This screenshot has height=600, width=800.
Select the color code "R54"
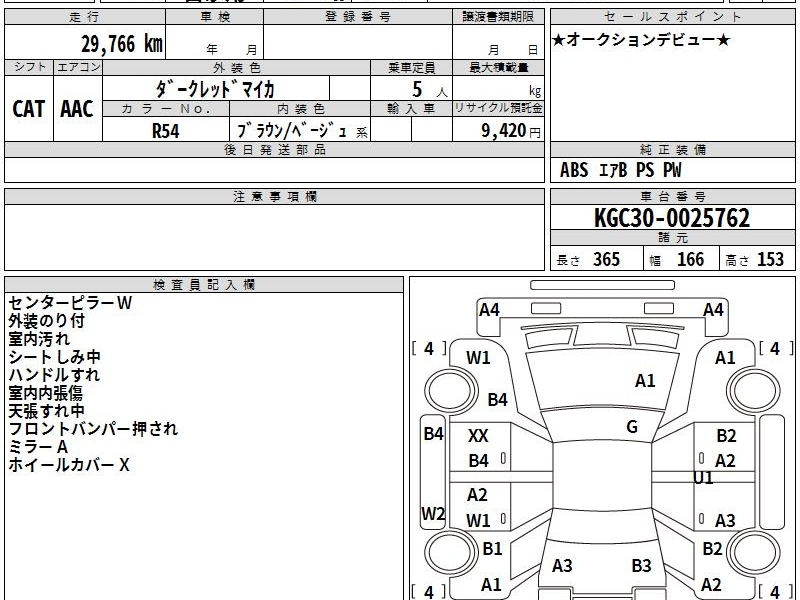point(166,131)
